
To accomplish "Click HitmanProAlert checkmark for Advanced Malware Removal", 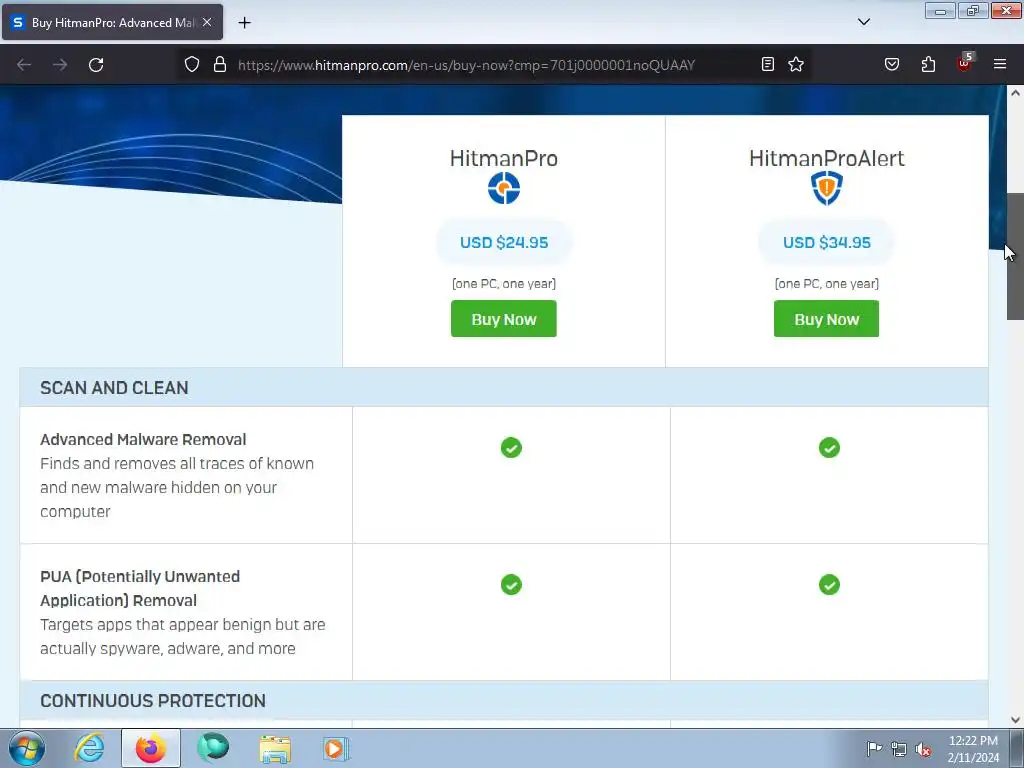I will 829,448.
